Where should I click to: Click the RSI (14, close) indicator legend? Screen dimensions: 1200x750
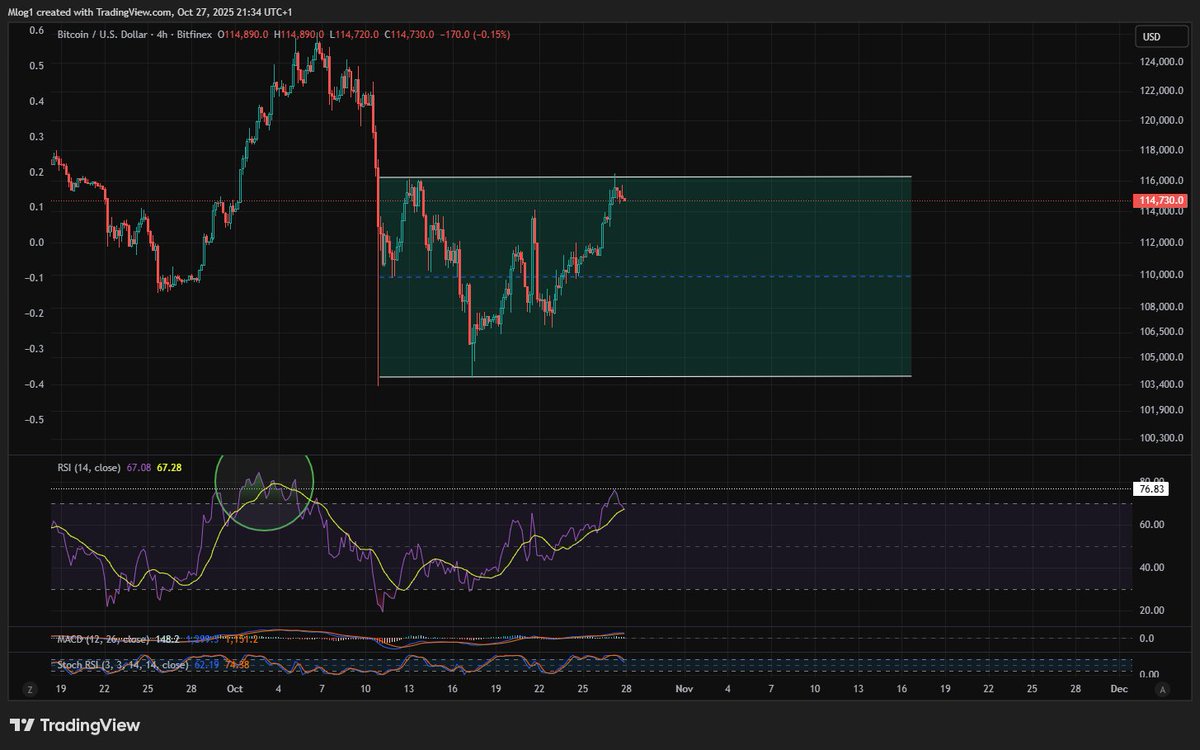[x=90, y=466]
